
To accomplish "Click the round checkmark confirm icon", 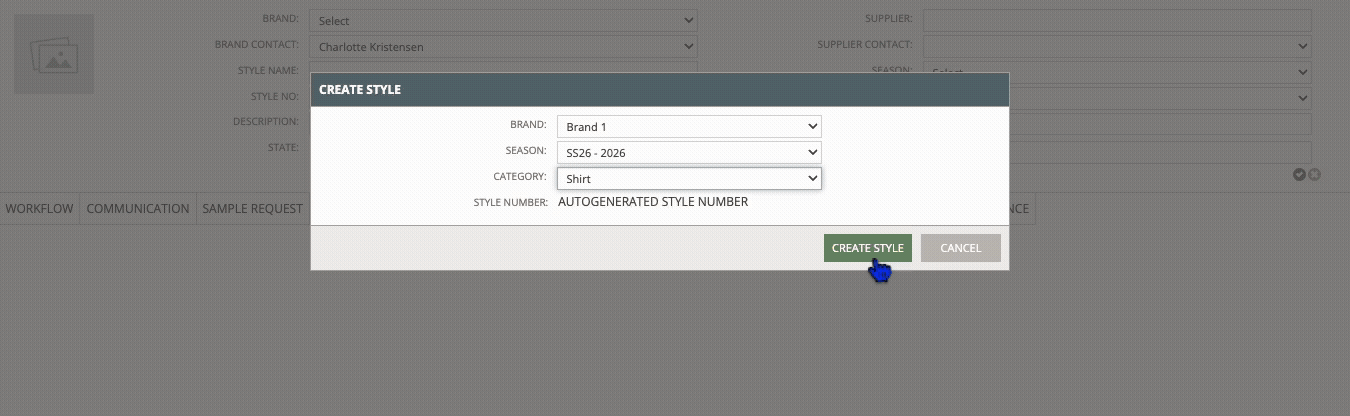I will click(1299, 174).
